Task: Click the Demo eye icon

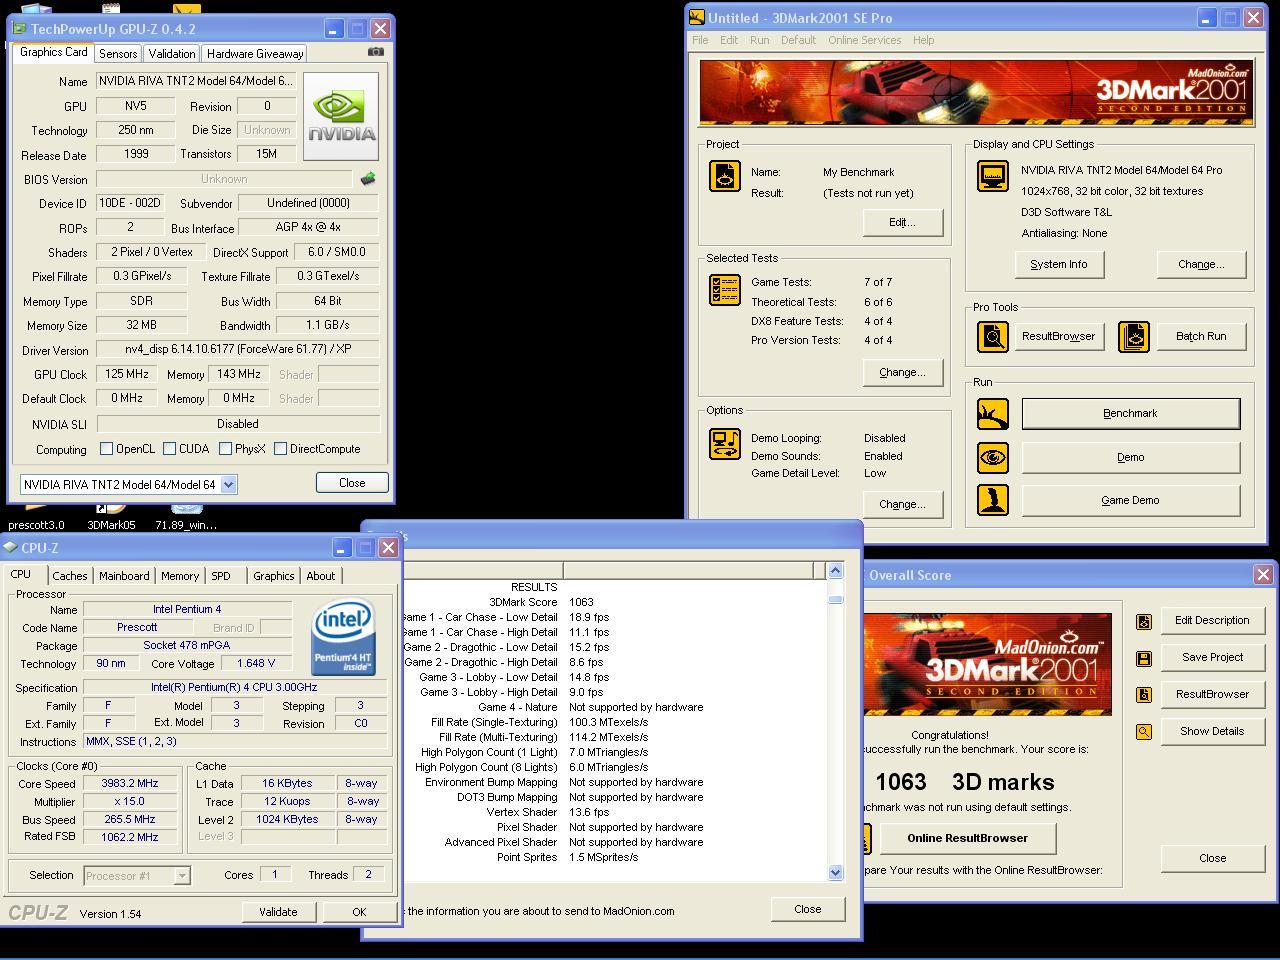Action: pos(993,457)
